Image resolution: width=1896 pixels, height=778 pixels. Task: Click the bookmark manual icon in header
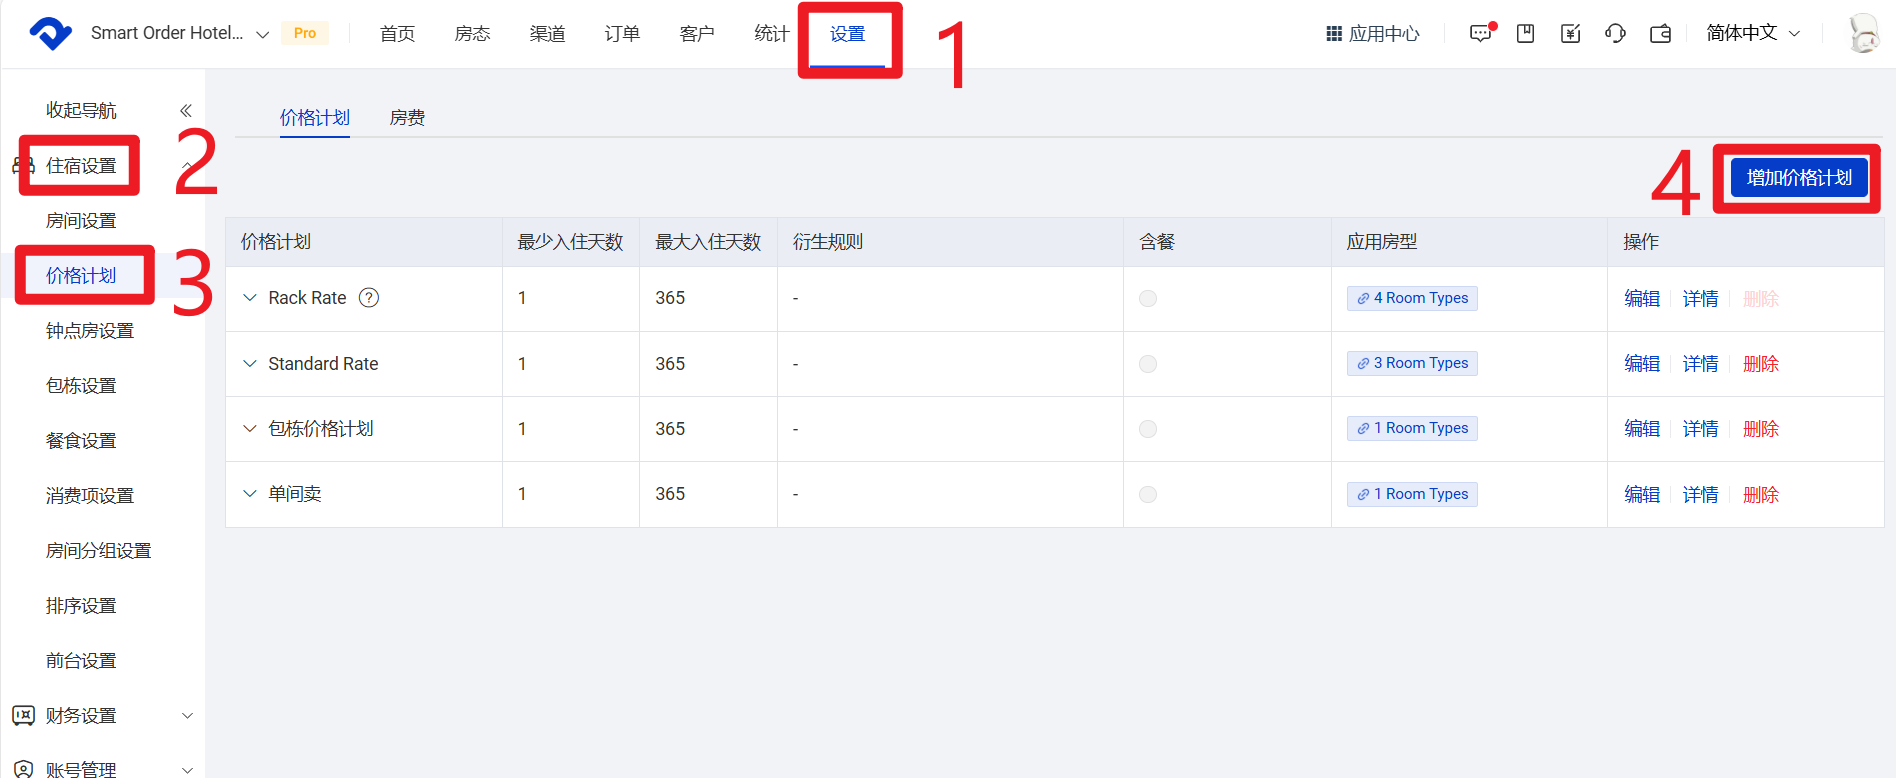[x=1525, y=34]
